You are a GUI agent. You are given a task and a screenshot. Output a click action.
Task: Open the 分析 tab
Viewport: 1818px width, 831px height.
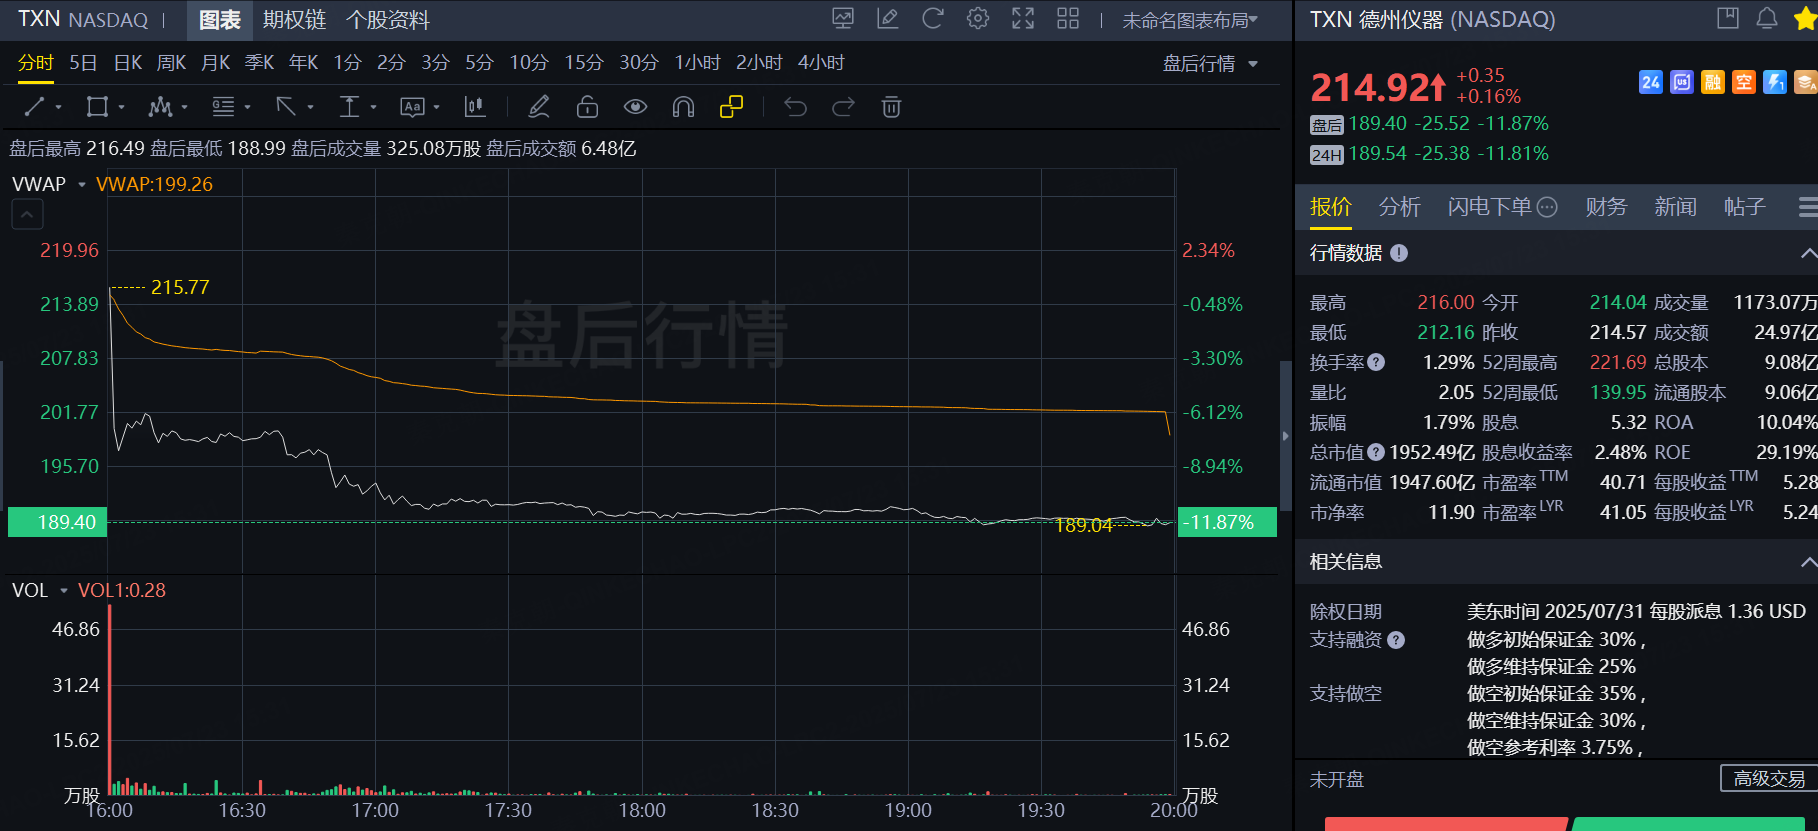tap(1399, 207)
